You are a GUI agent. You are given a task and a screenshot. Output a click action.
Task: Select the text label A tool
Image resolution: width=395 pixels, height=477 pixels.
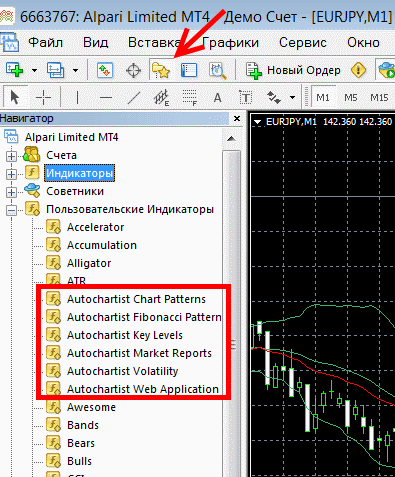(x=217, y=98)
